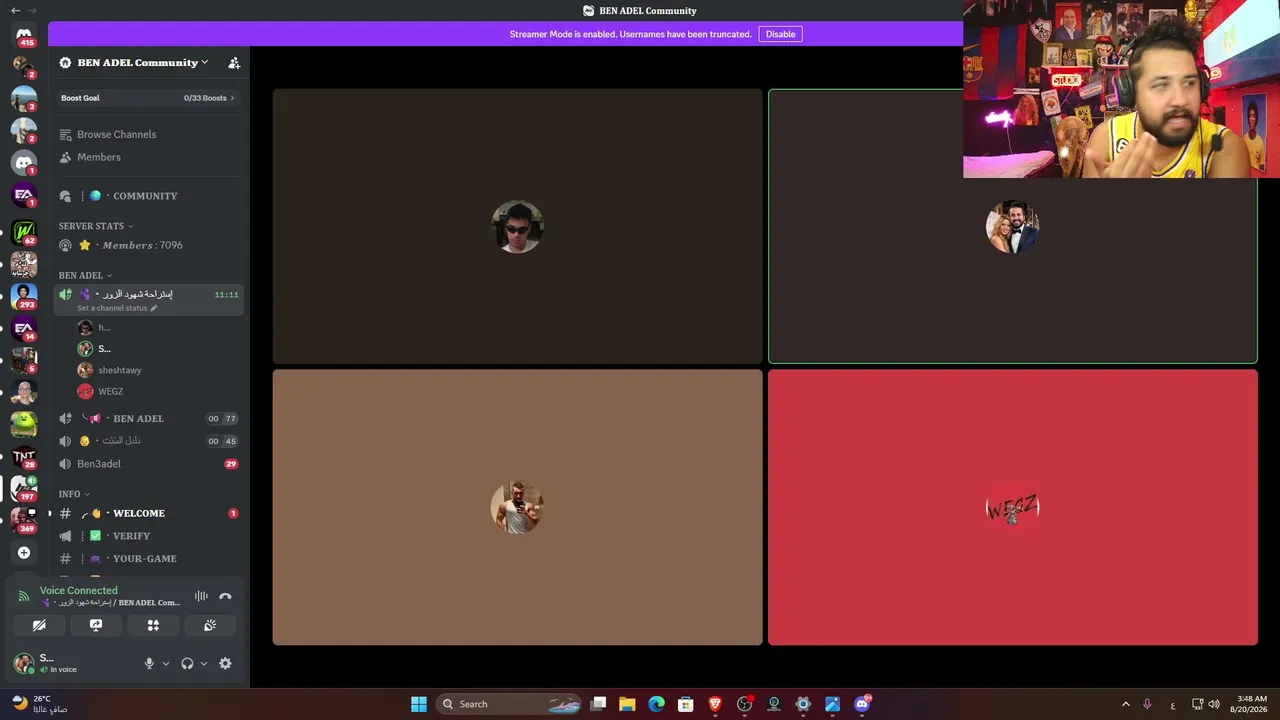This screenshot has width=1280, height=720.
Task: Open the voice connection signal details icon
Action: [x=24, y=596]
